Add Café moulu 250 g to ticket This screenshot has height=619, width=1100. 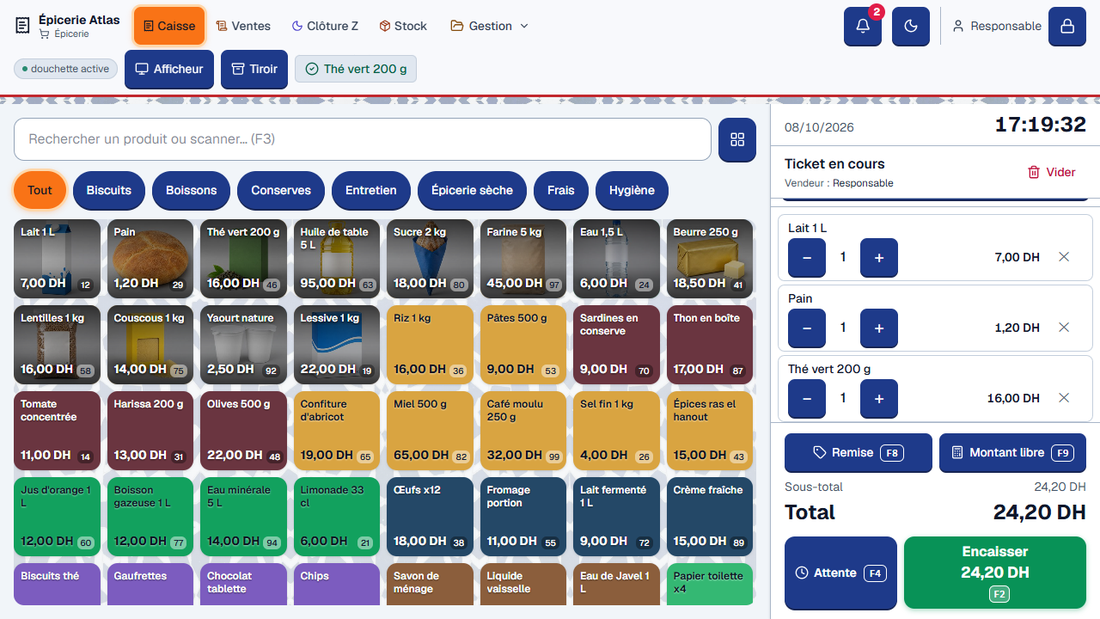point(523,431)
